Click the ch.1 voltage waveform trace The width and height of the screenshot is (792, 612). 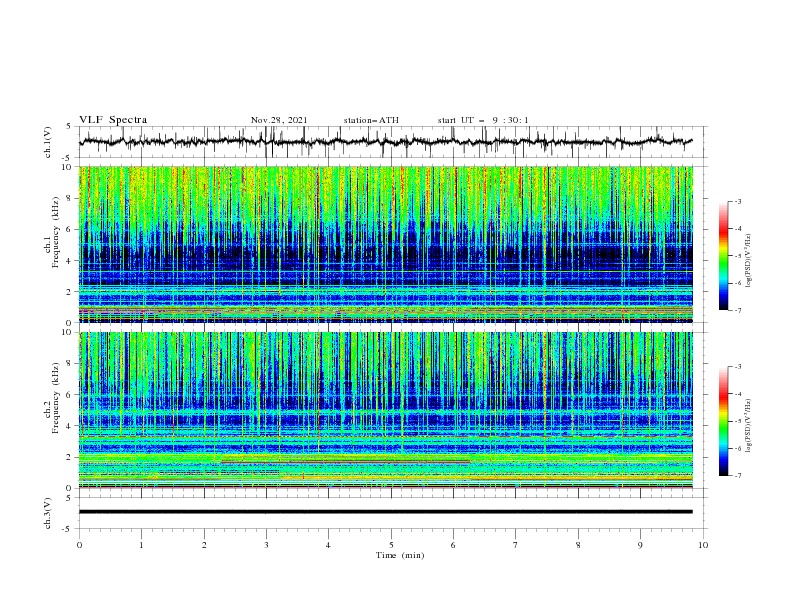pyautogui.click(x=385, y=142)
